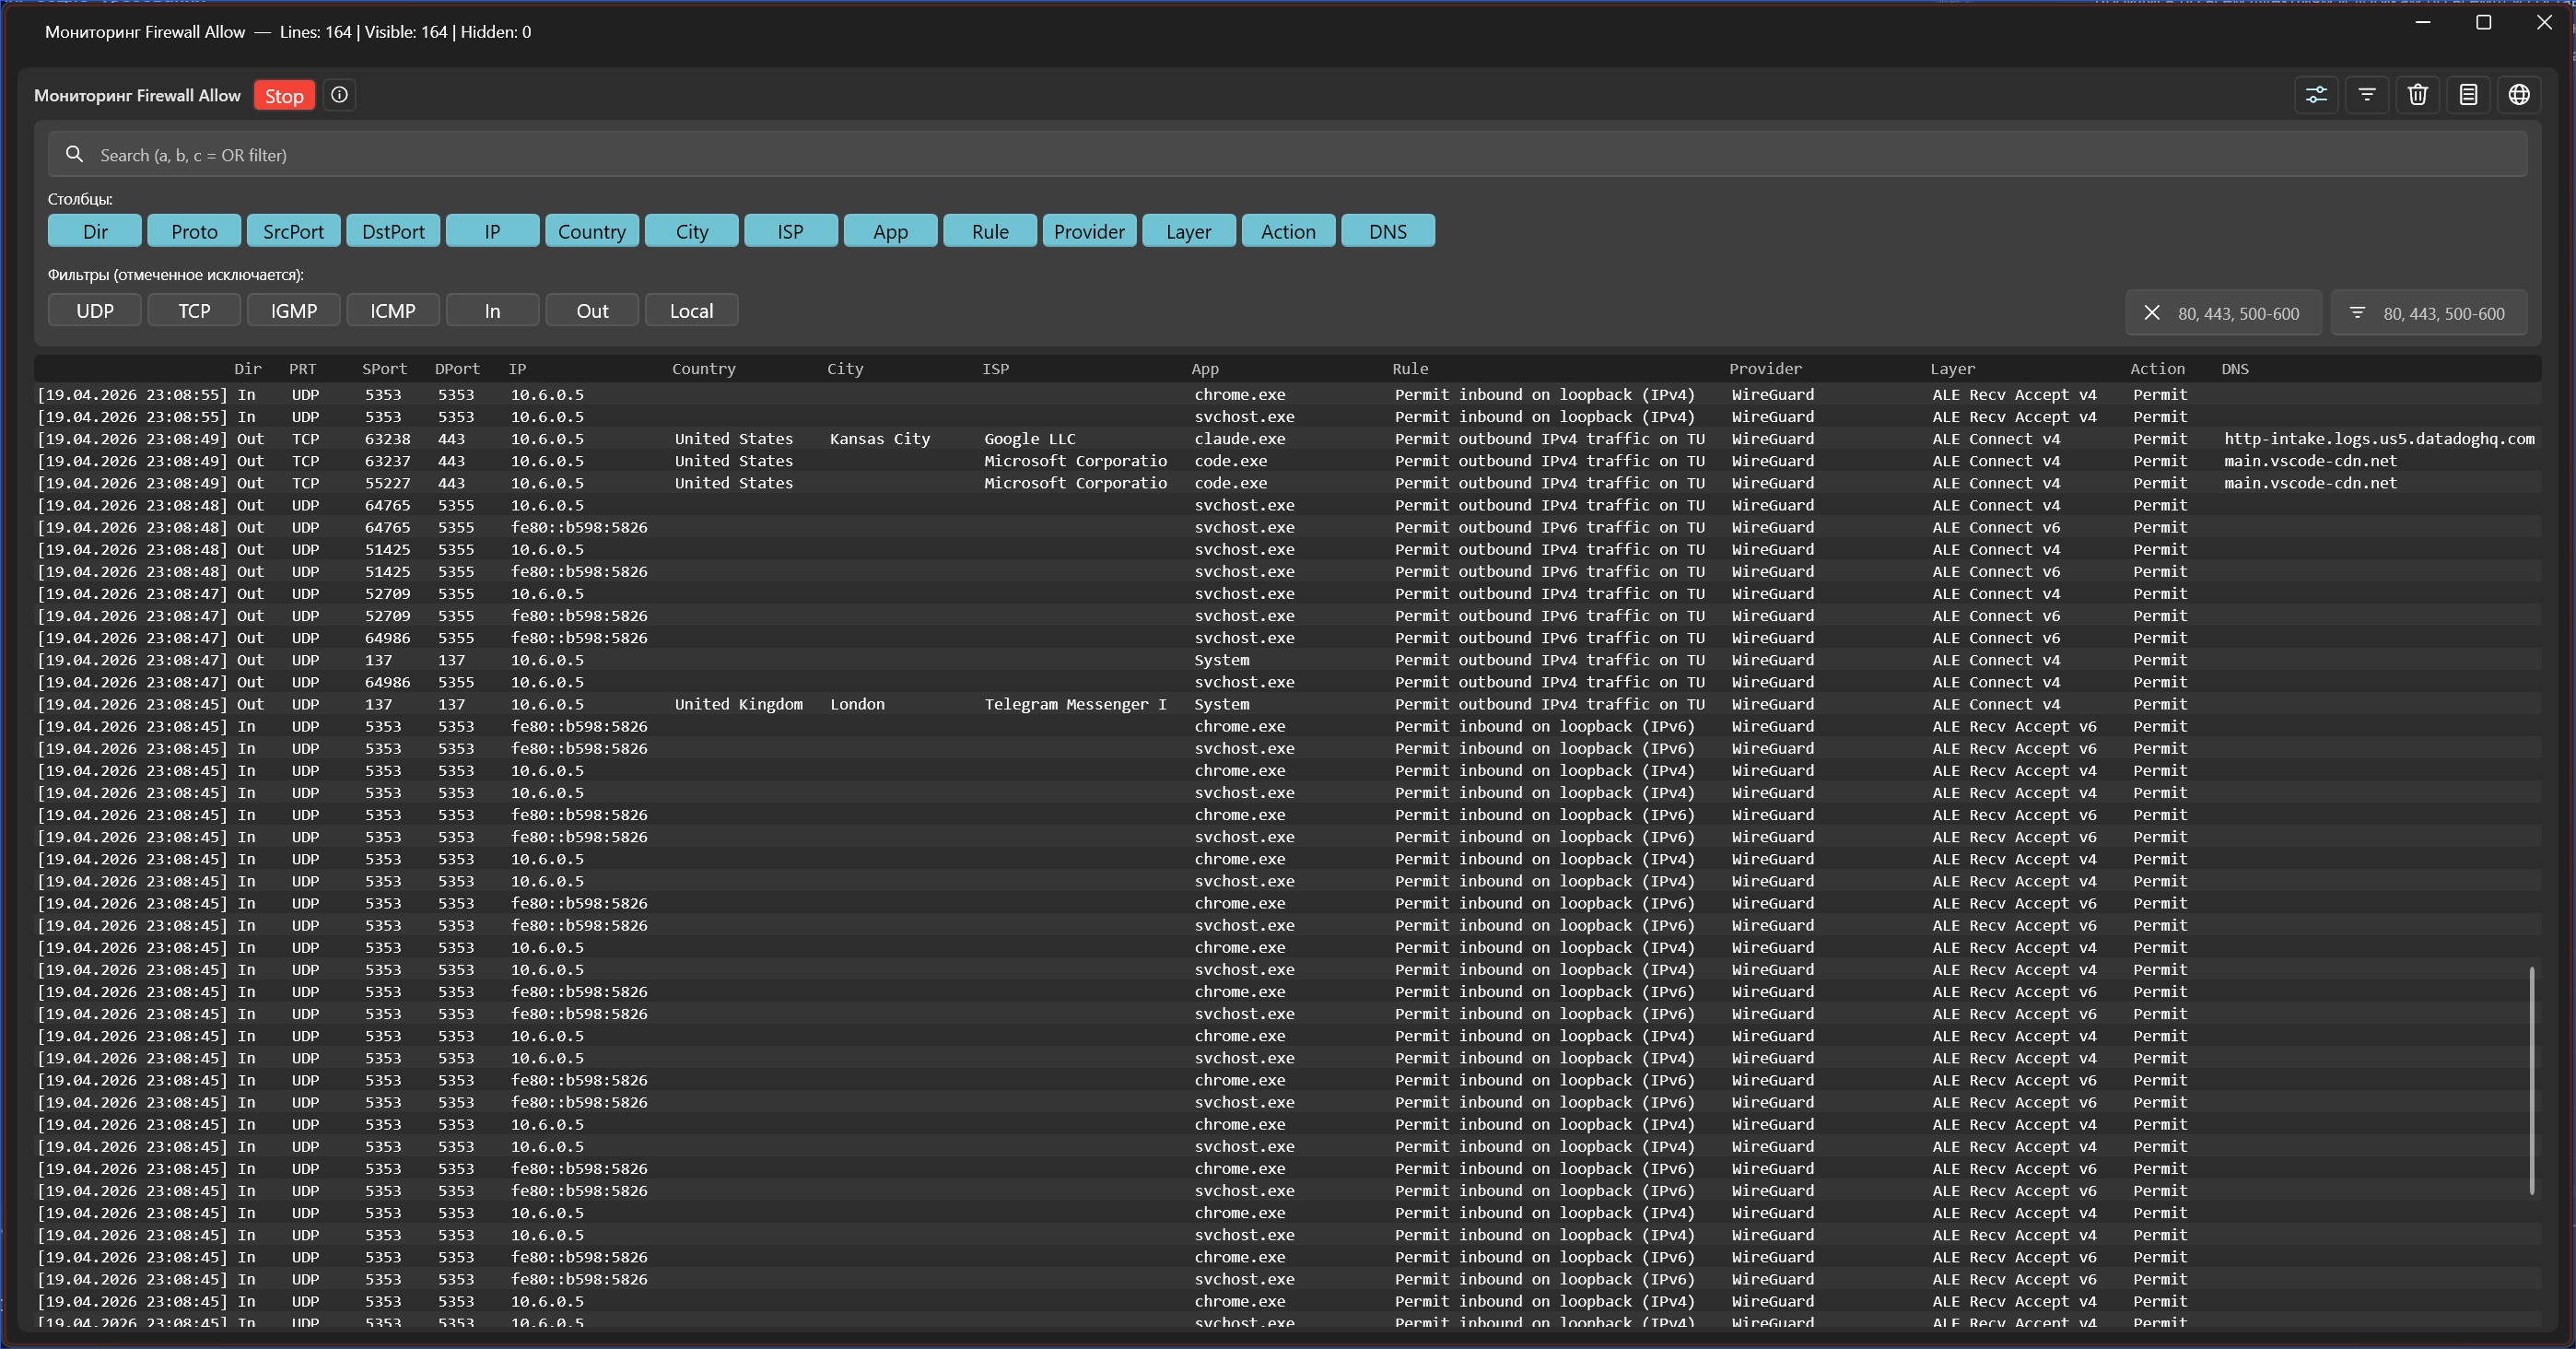Image resolution: width=2576 pixels, height=1349 pixels.
Task: Toggle the SrcPort column
Action: (x=293, y=231)
